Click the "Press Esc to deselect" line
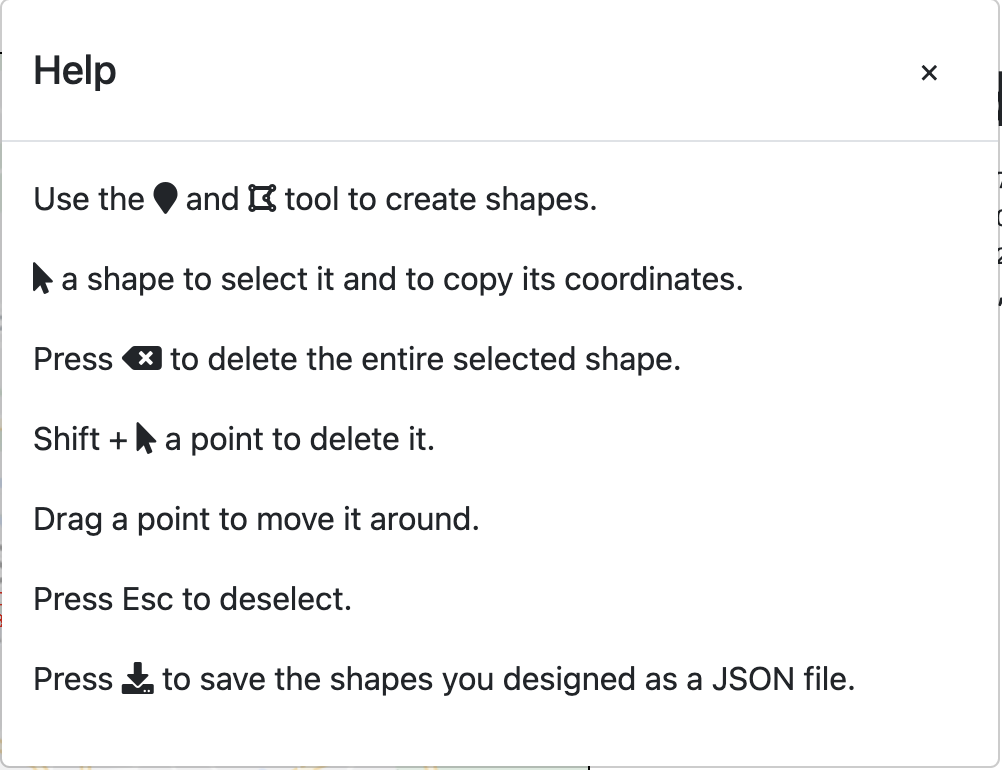 coord(192,599)
